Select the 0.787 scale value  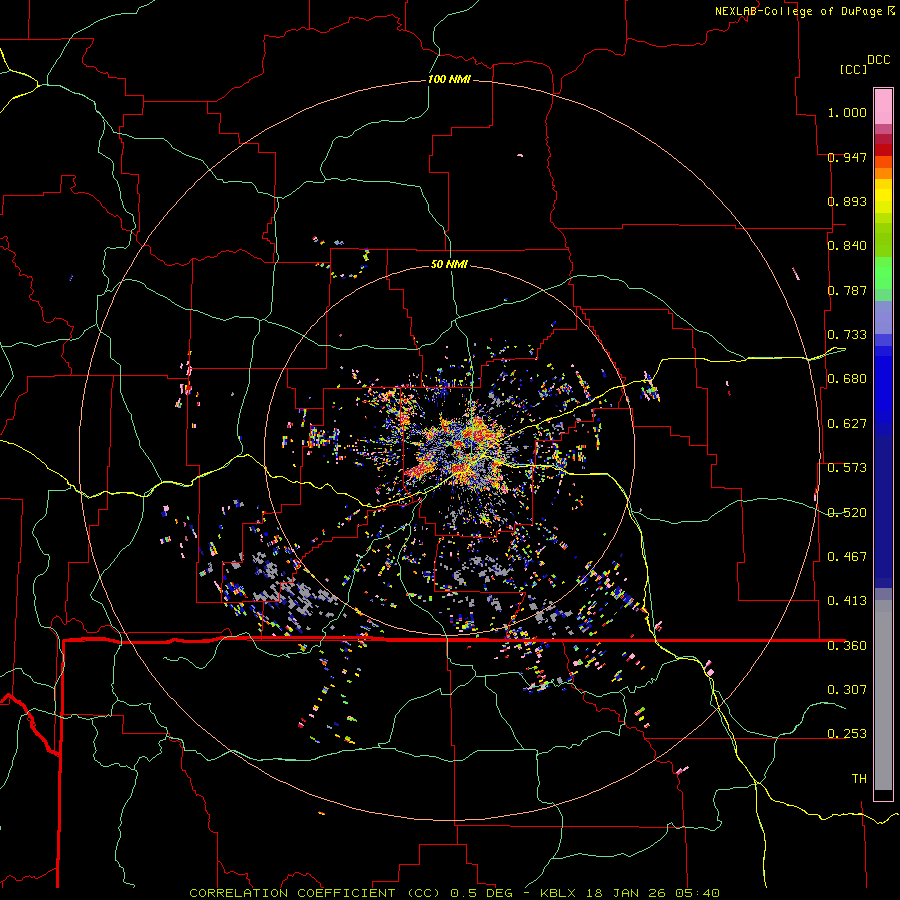(847, 290)
